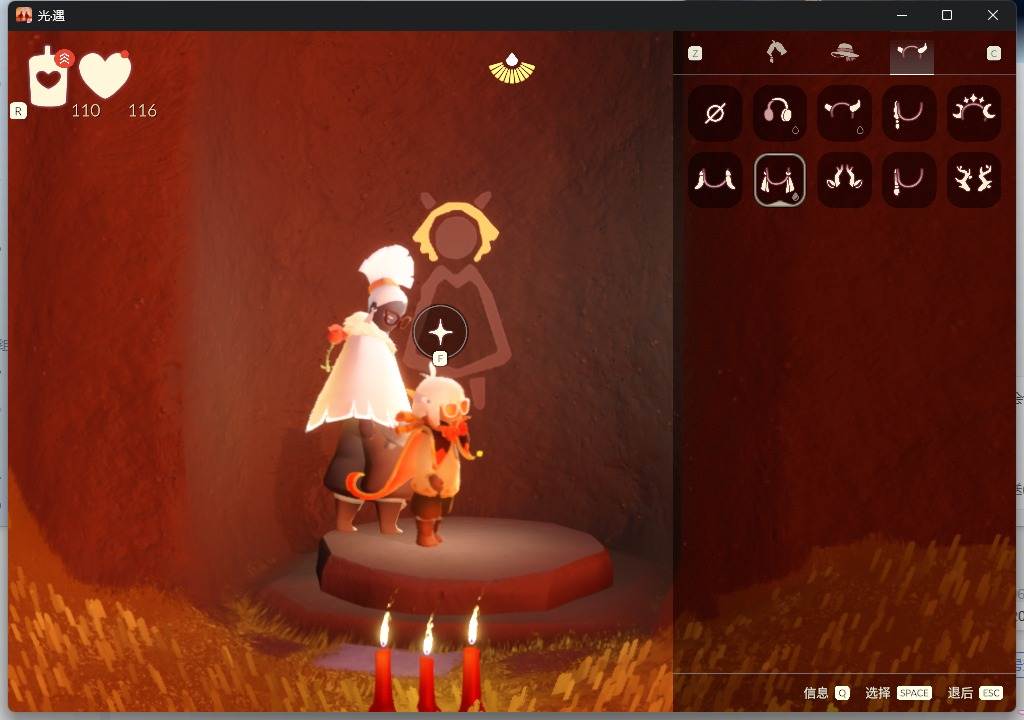Click the 选择 label
Viewport: 1024px width, 720px height.
pyautogui.click(x=878, y=693)
